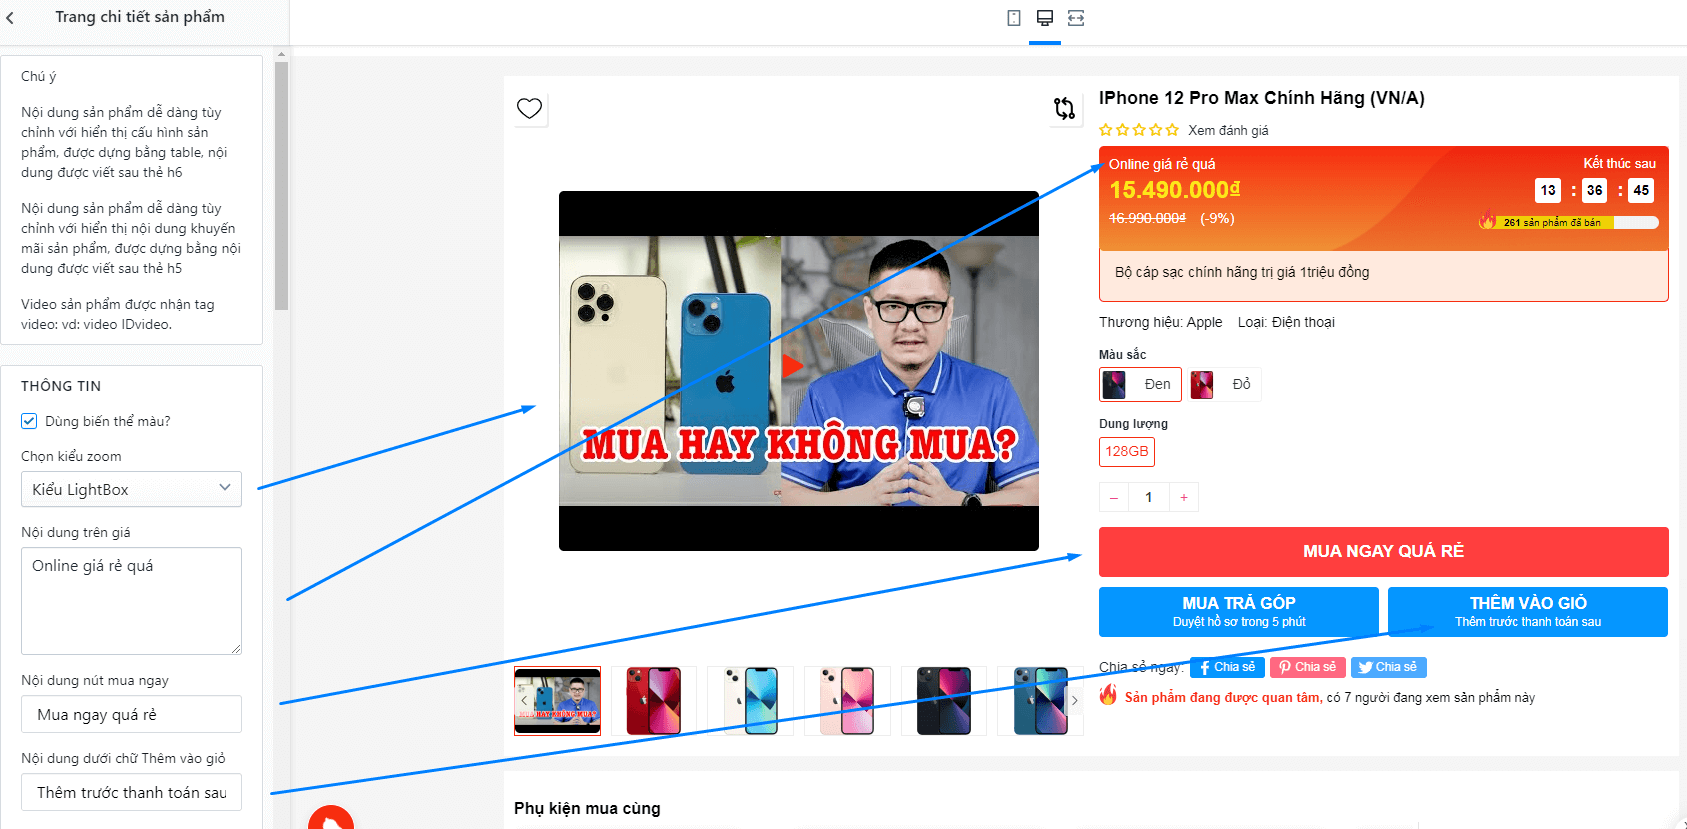The image size is (1687, 829).
Task: Click MUA NGAY QUÁ RẺ button
Action: point(1383,552)
